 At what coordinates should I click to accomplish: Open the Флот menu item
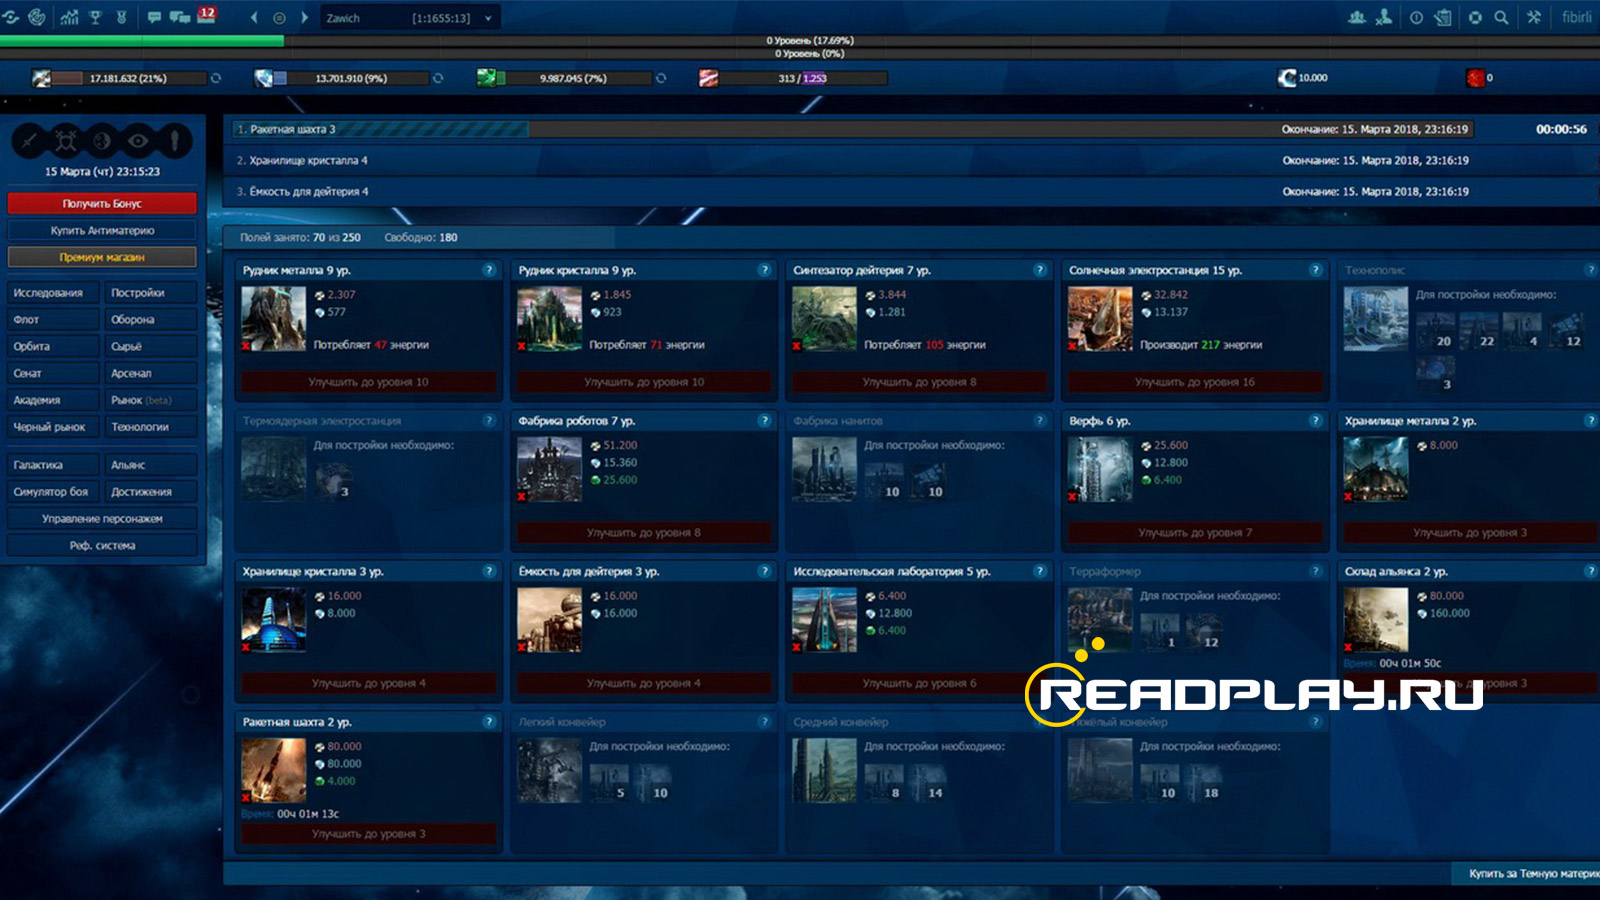pos(53,320)
